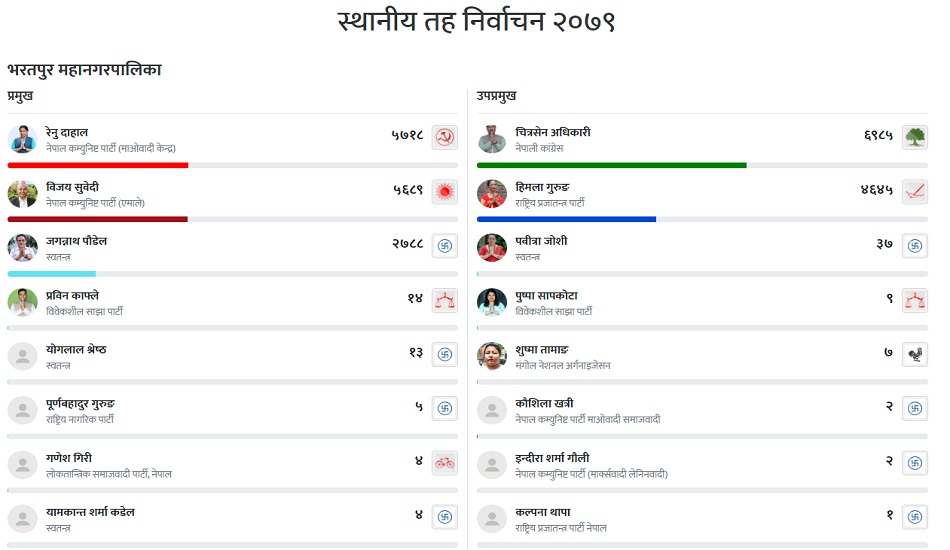Image resolution: width=950 pixels, height=550 pixels.
Task: Click the प्रमुख section heading
Action: [x=21, y=96]
